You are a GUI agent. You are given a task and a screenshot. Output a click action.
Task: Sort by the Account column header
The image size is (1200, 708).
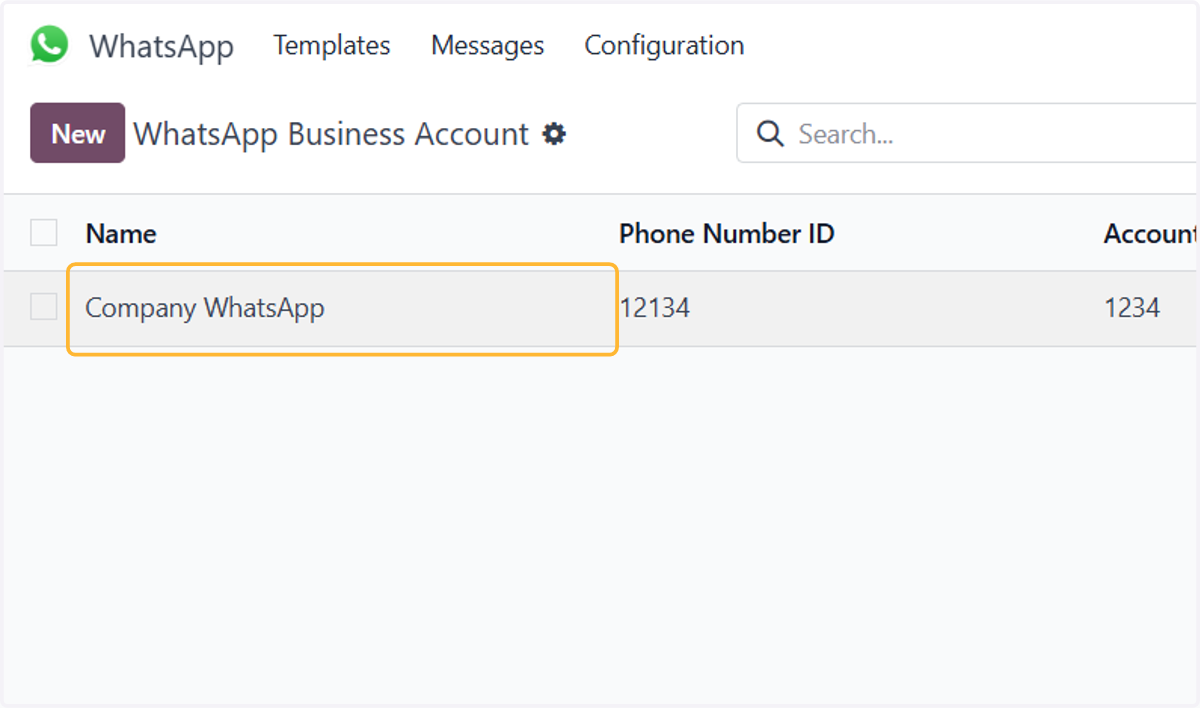click(1150, 234)
